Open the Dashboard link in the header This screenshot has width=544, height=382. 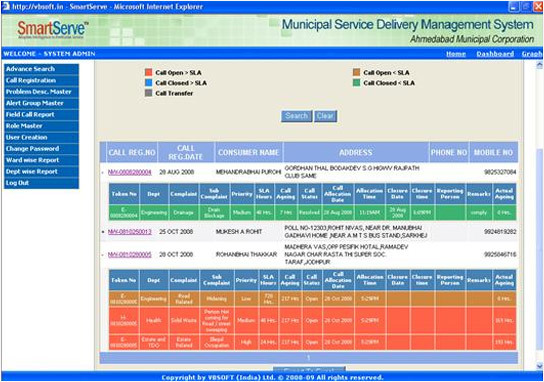click(495, 54)
